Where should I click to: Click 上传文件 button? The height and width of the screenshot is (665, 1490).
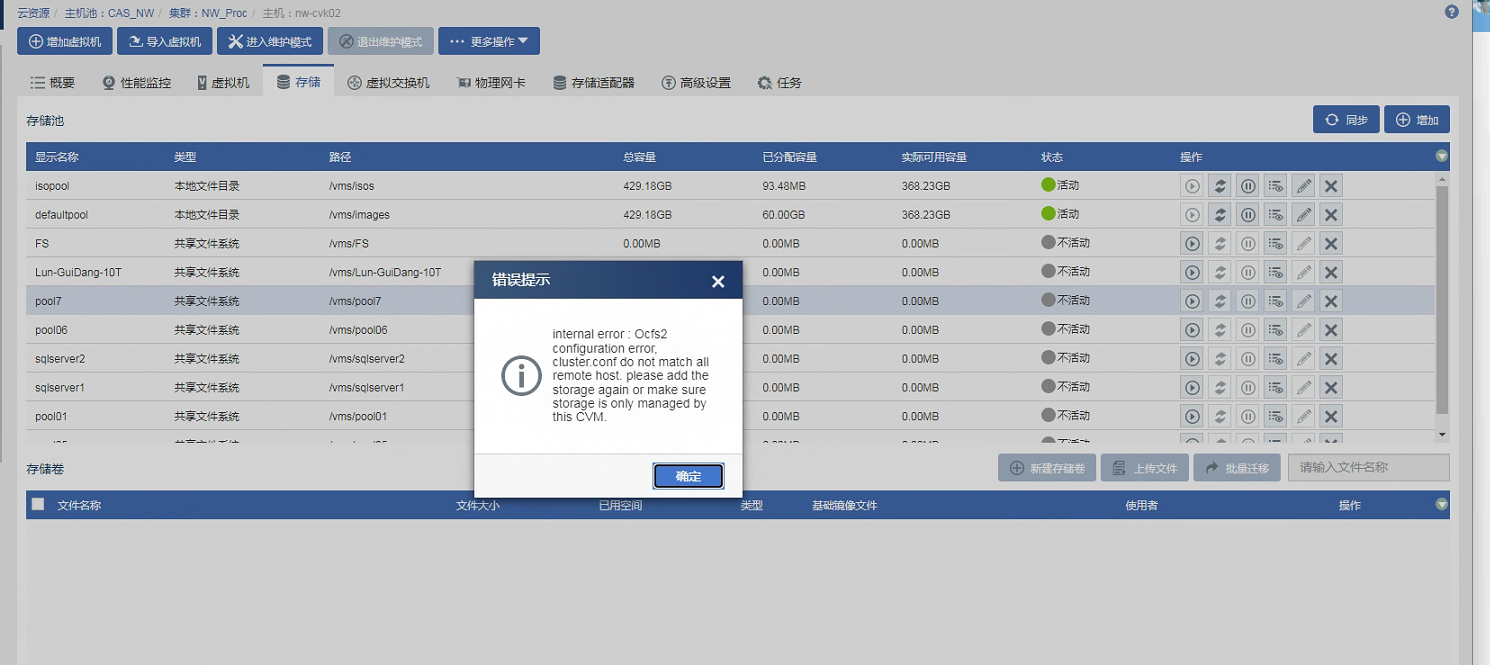pyautogui.click(x=1144, y=468)
